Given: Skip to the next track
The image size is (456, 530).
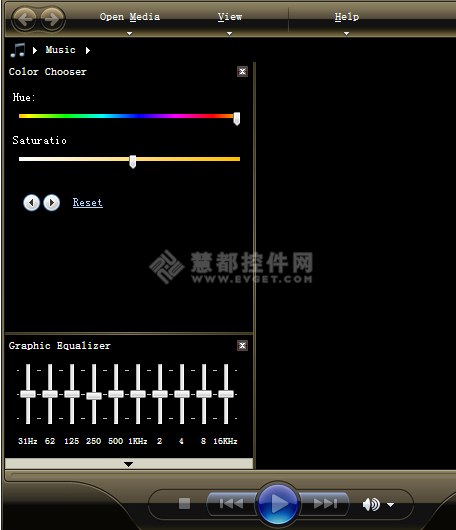Looking at the screenshot, I should [325, 504].
